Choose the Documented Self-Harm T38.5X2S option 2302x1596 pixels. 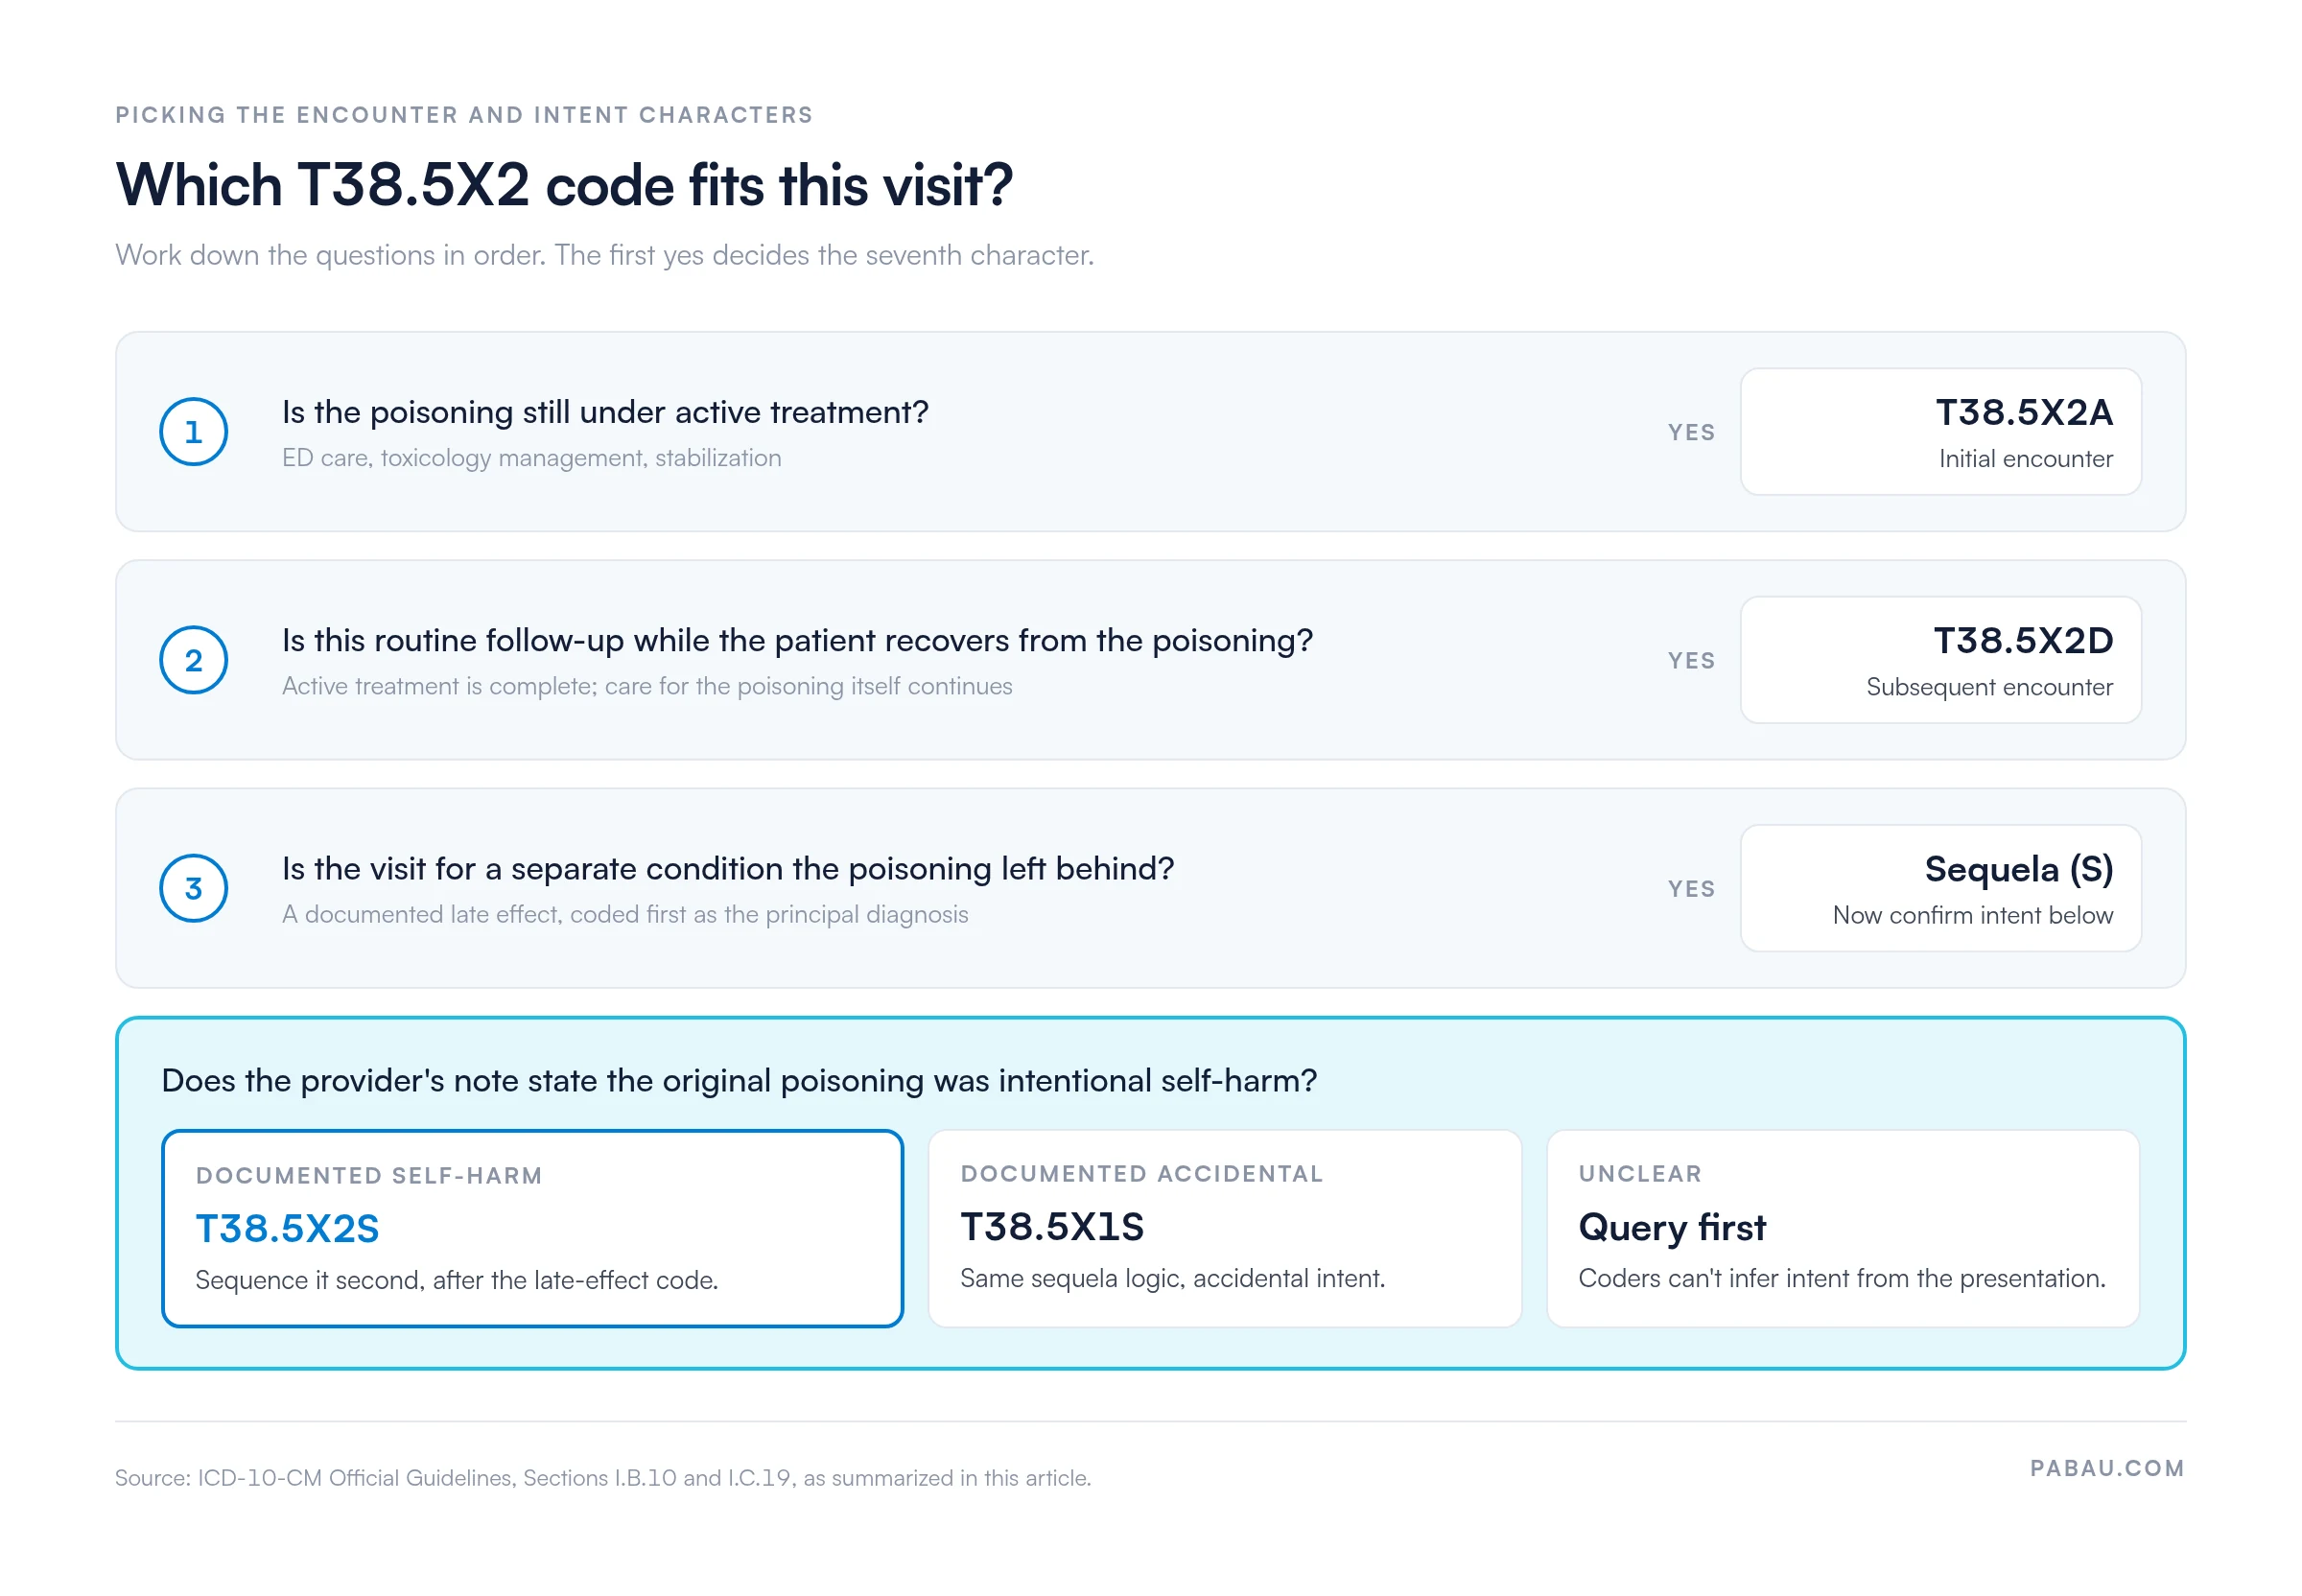click(532, 1228)
